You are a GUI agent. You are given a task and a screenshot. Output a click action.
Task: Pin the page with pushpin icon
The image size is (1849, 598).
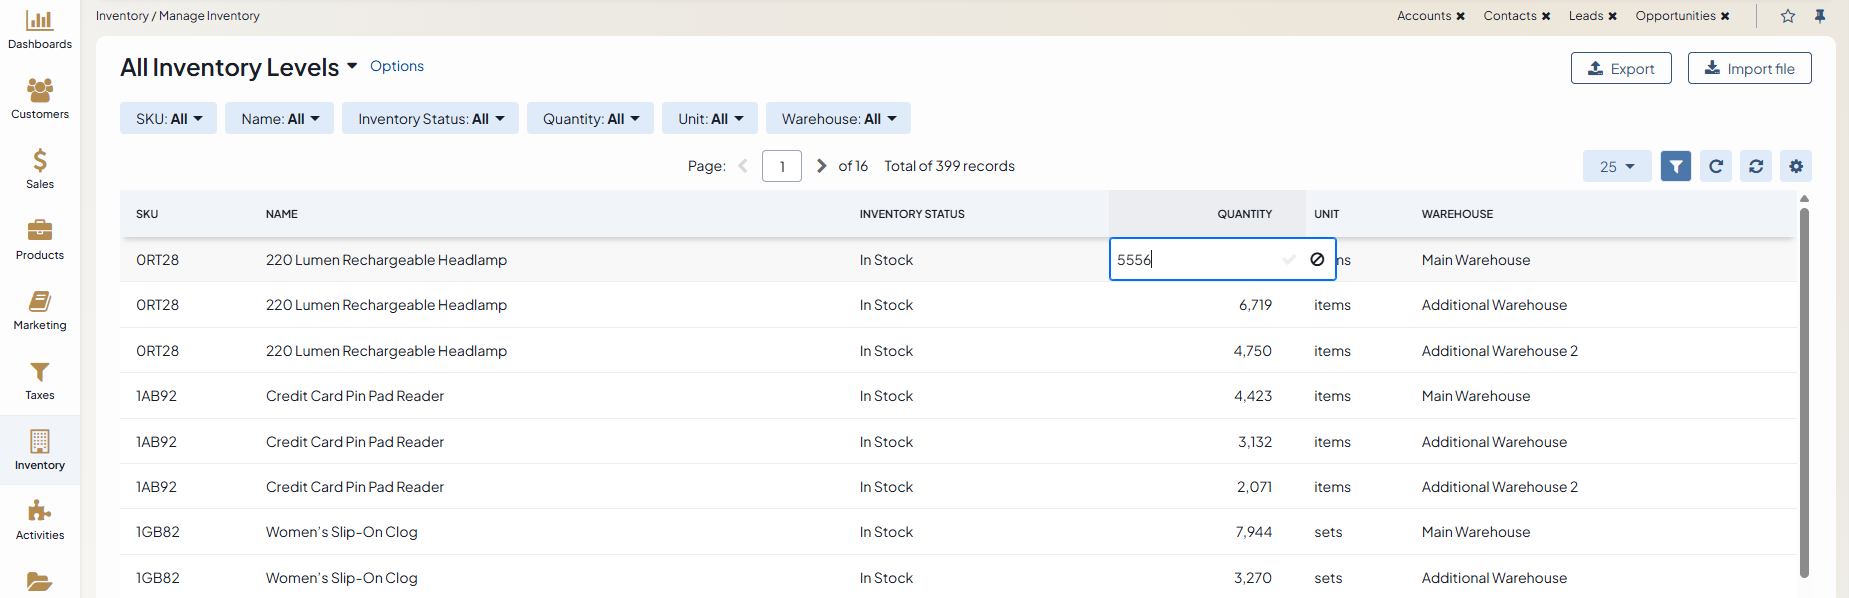pyautogui.click(x=1820, y=16)
